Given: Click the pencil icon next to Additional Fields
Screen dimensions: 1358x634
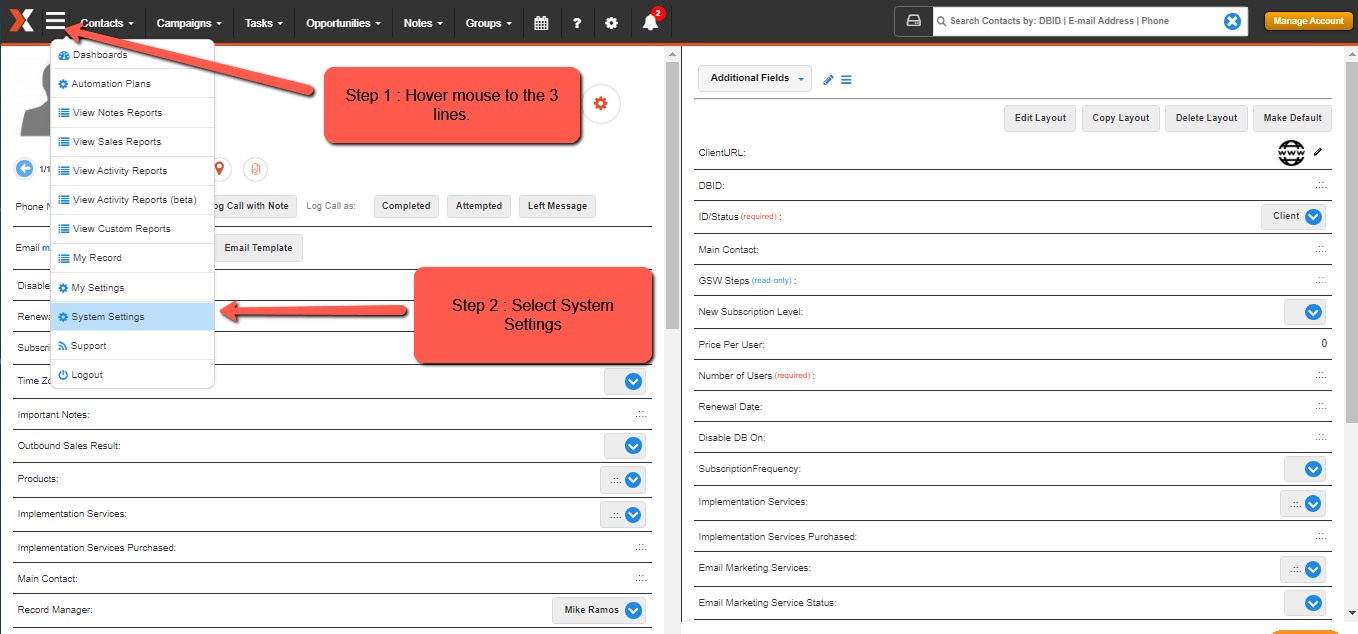Looking at the screenshot, I should click(x=828, y=80).
